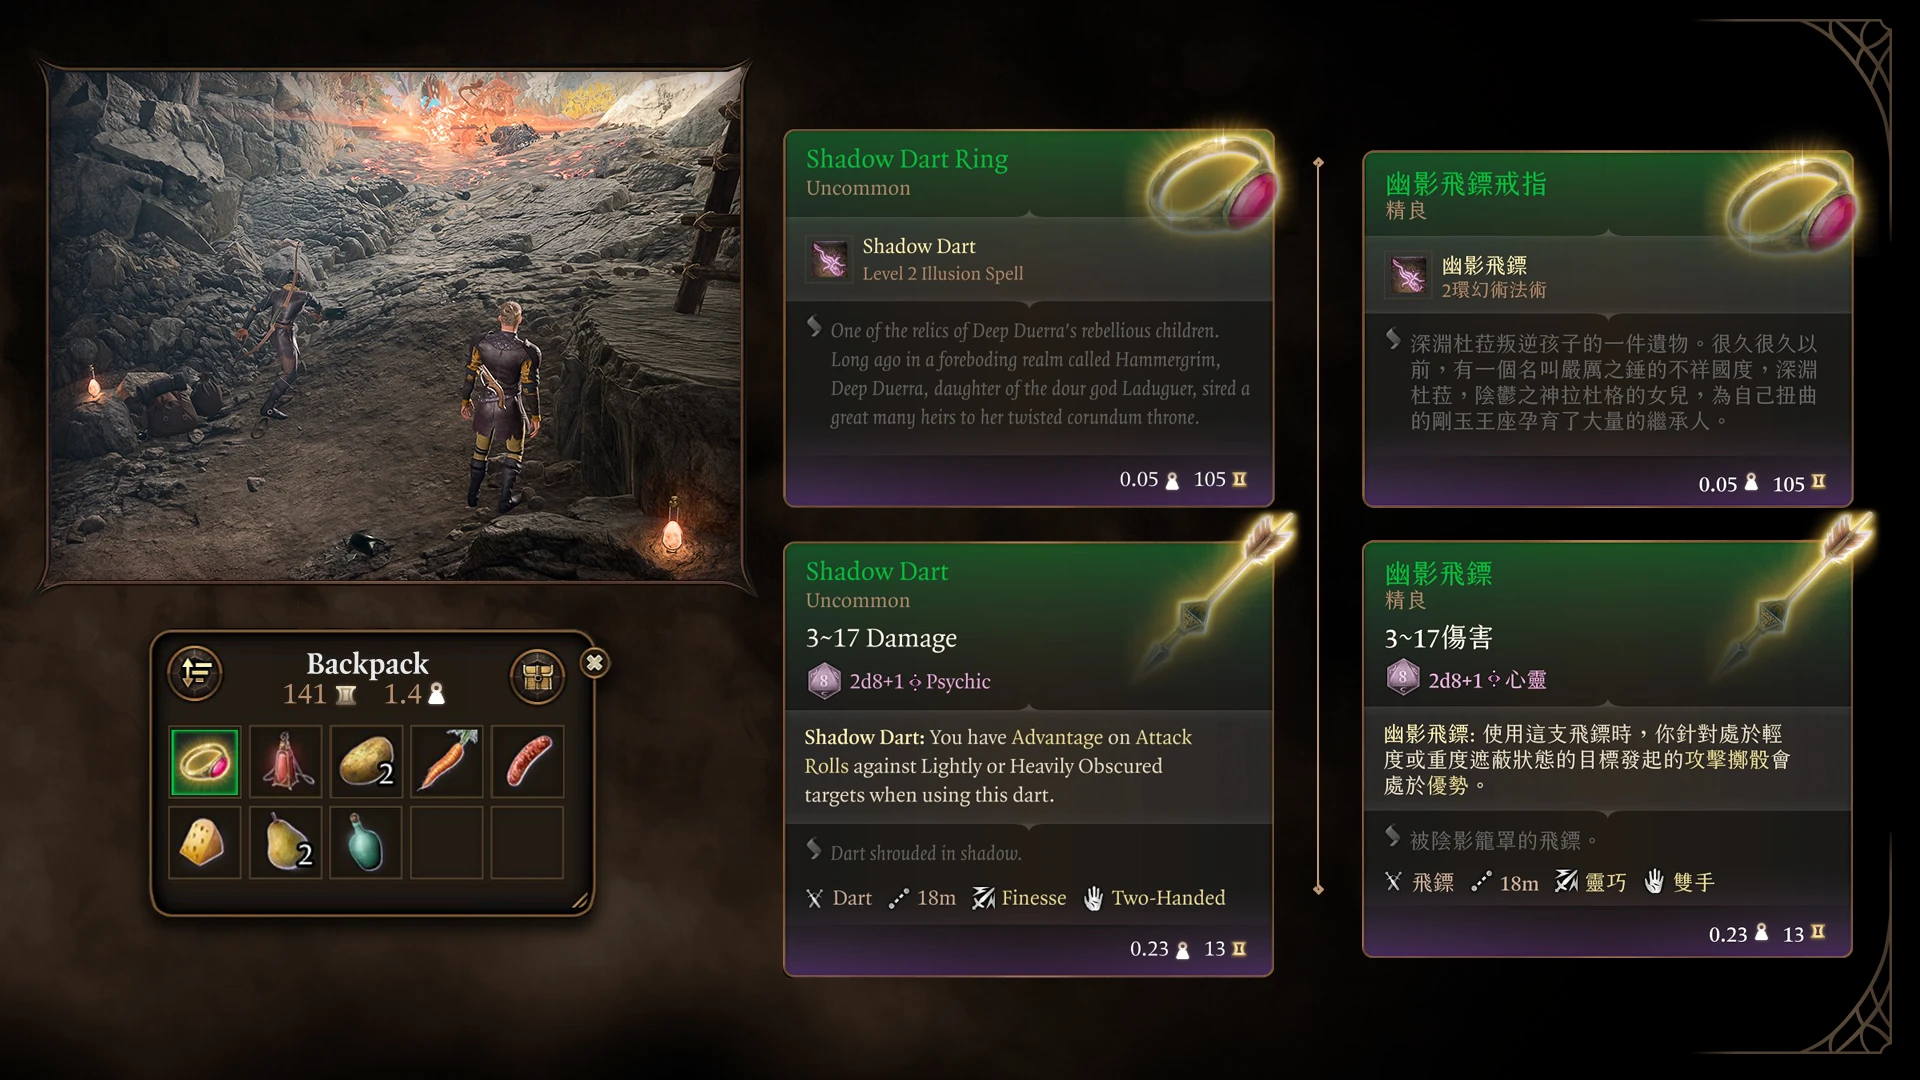The height and width of the screenshot is (1080, 1920).
Task: Select the Shadow Dart Ring in backpack
Action: [x=205, y=761]
